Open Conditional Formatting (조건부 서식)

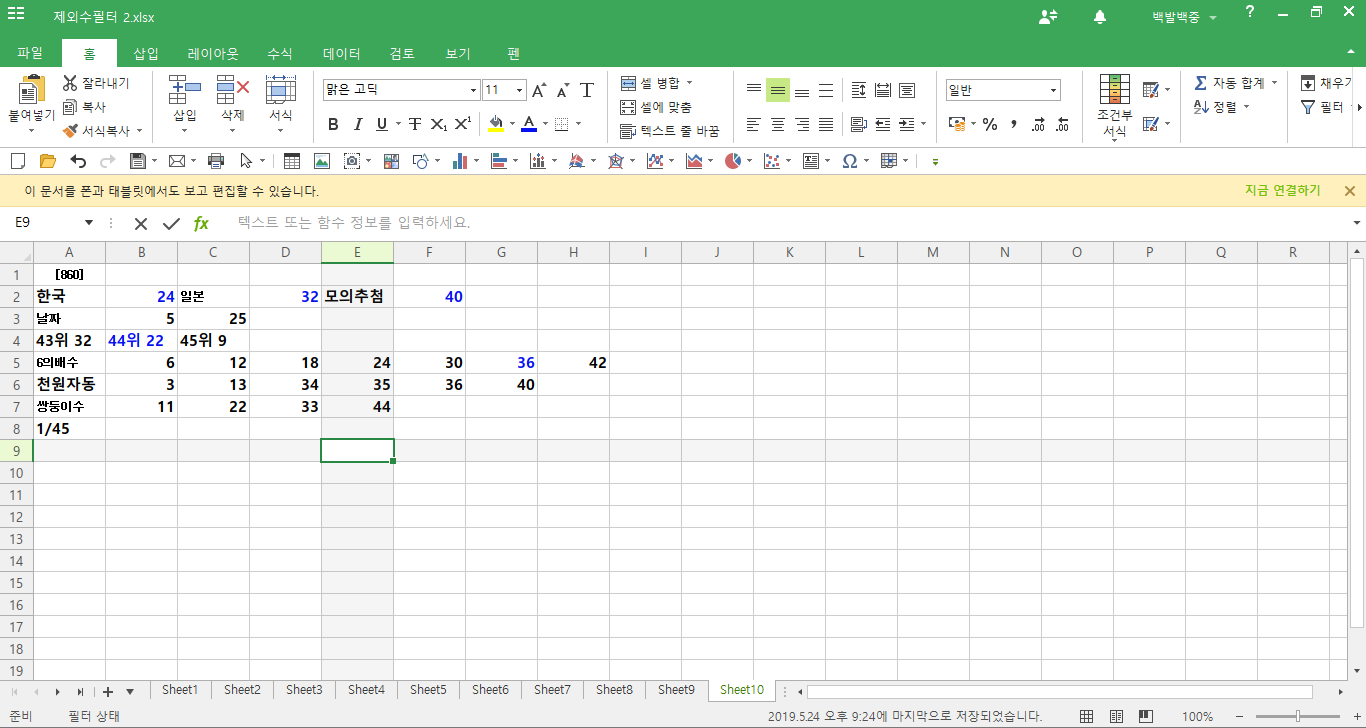[x=1114, y=107]
